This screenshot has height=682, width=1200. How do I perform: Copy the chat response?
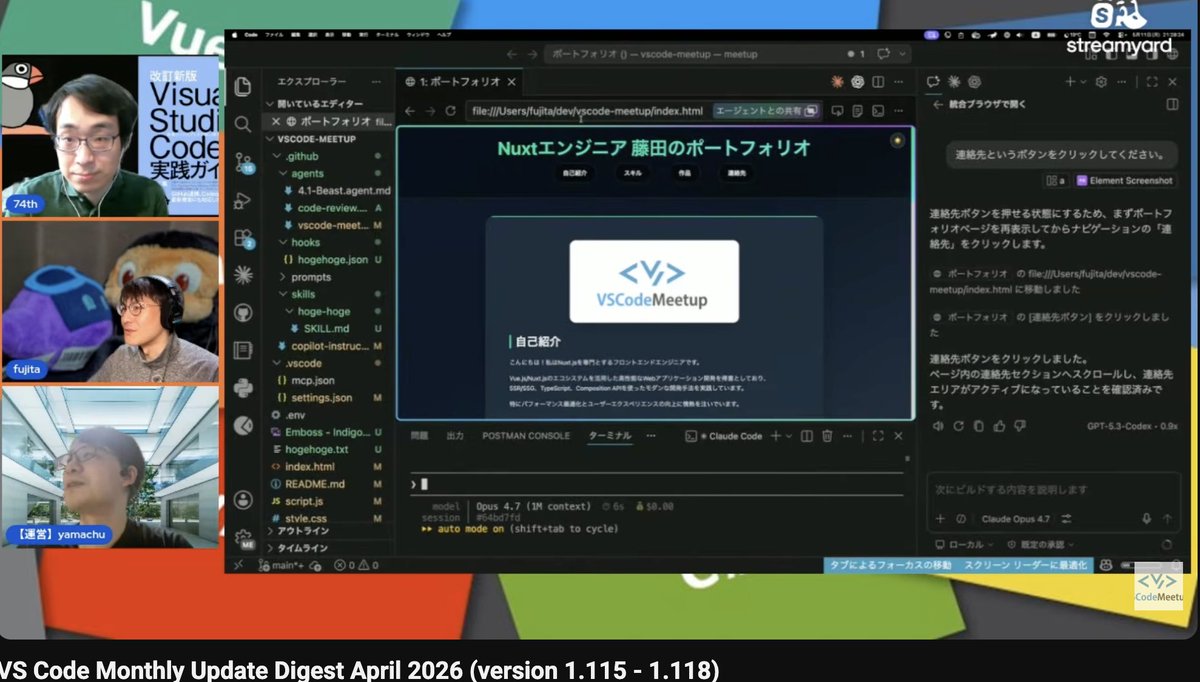(x=979, y=426)
